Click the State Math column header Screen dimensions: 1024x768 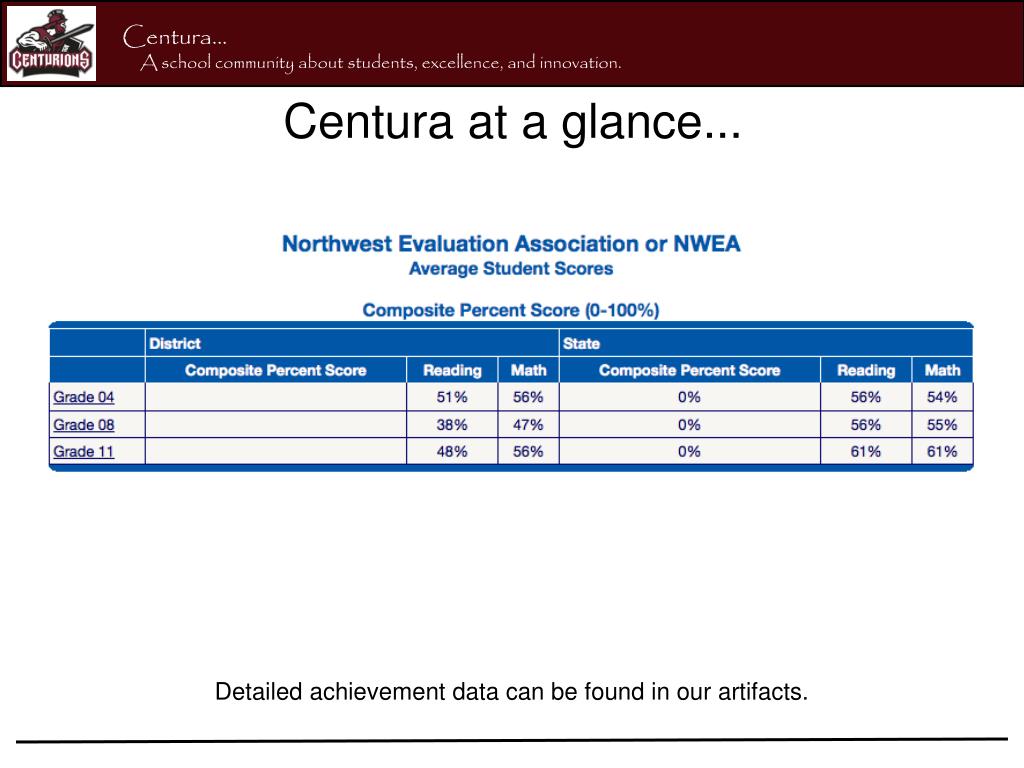click(x=942, y=370)
